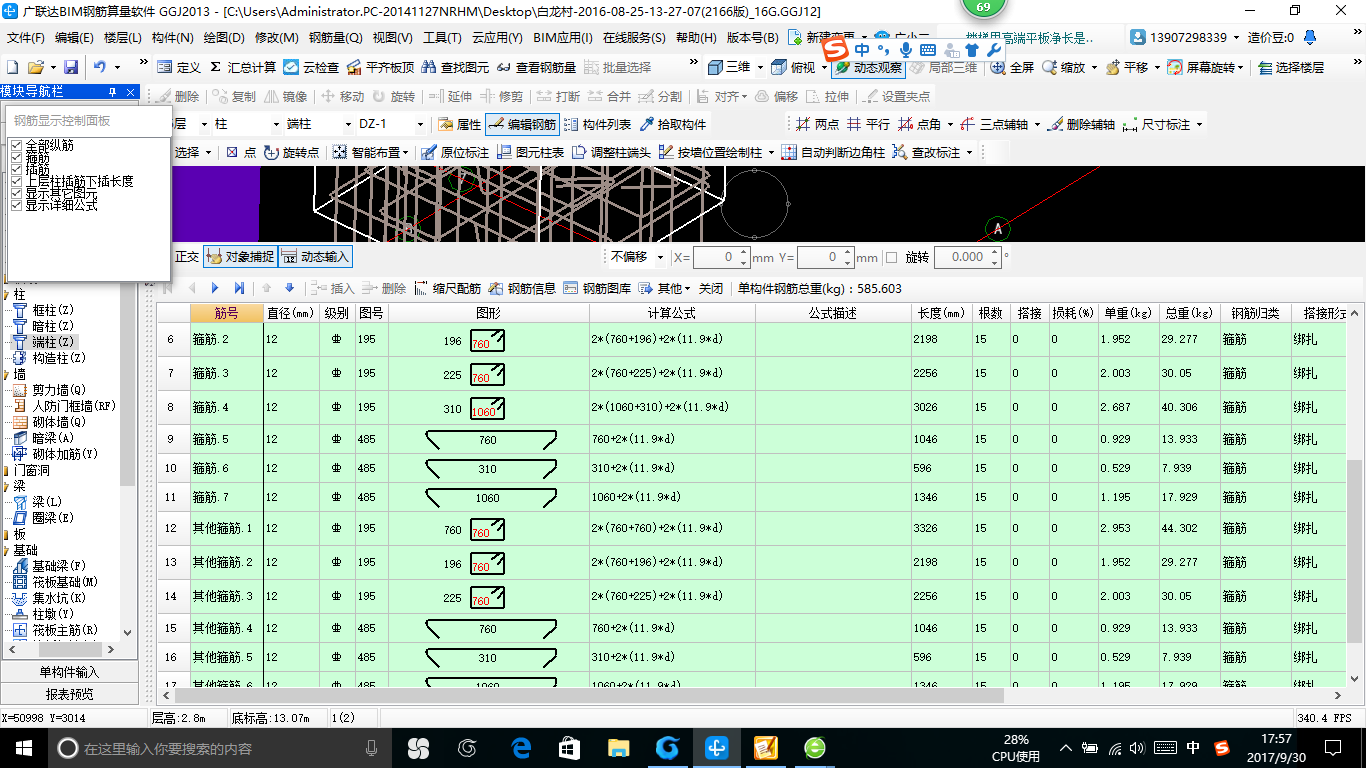
Task: Check the 旋转 rotation checkbox
Action: pyautogui.click(x=891, y=257)
